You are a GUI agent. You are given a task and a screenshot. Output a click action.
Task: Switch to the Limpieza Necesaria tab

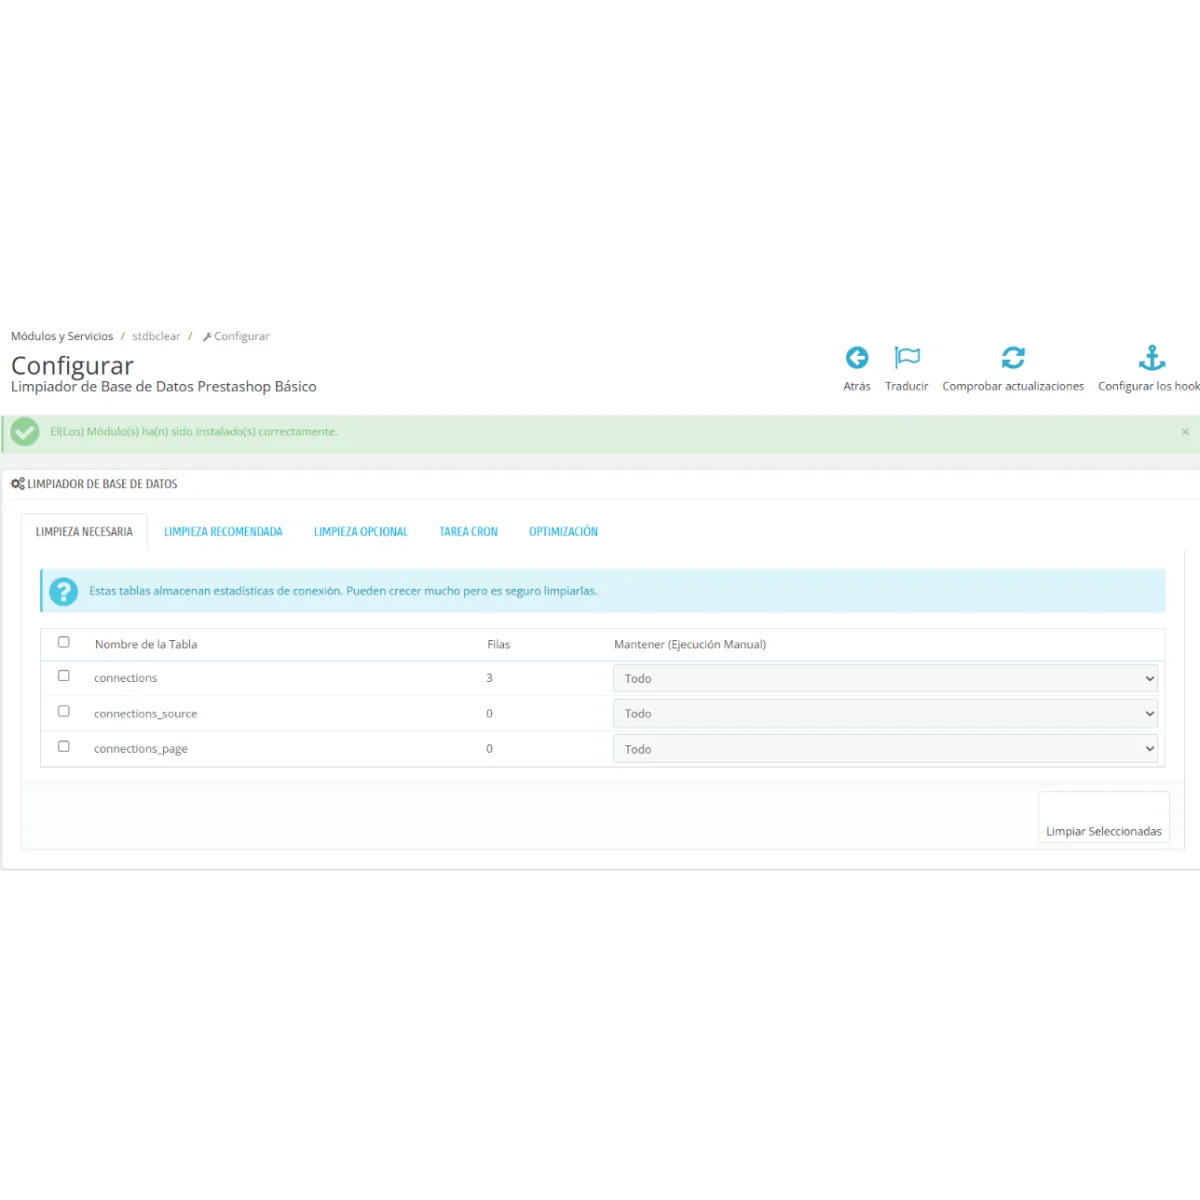84,532
